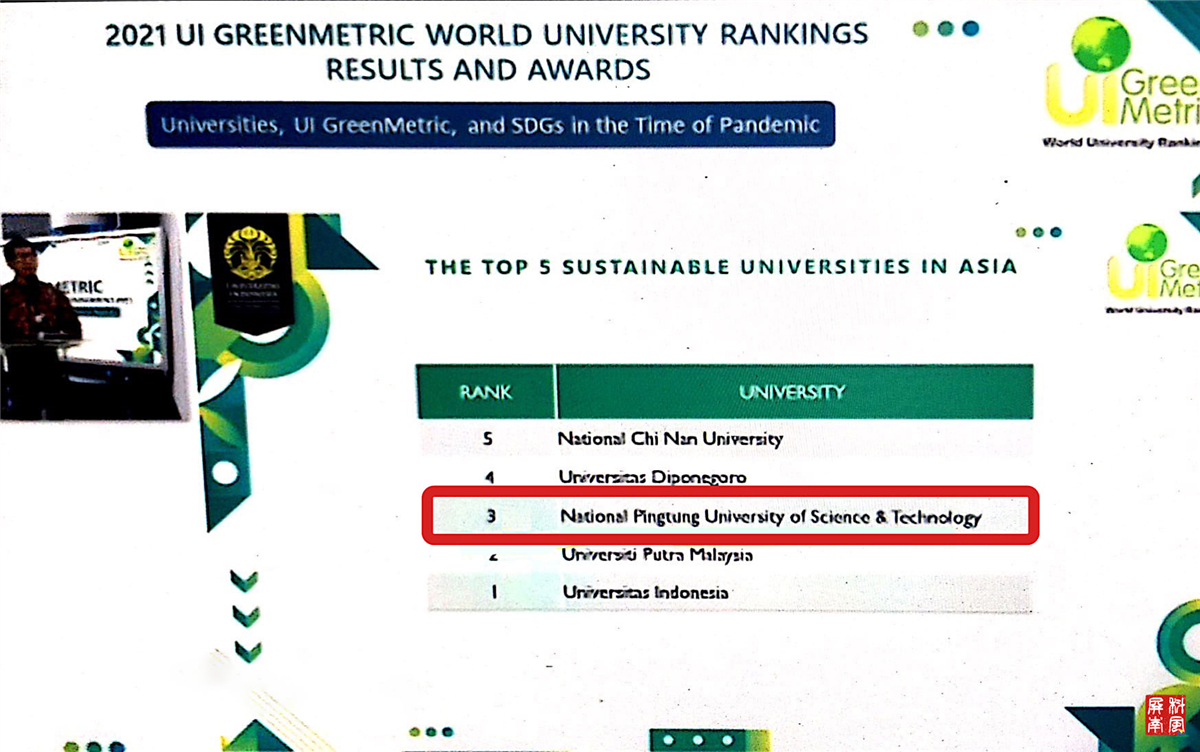Image resolution: width=1200 pixels, height=752 pixels.
Task: Click the RANK column header
Action: (485, 392)
